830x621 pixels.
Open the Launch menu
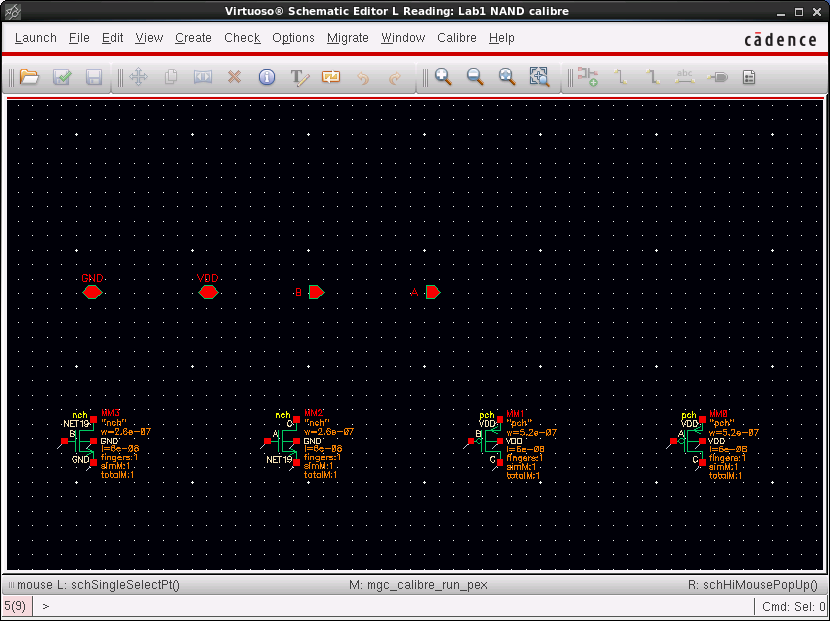(x=35, y=38)
